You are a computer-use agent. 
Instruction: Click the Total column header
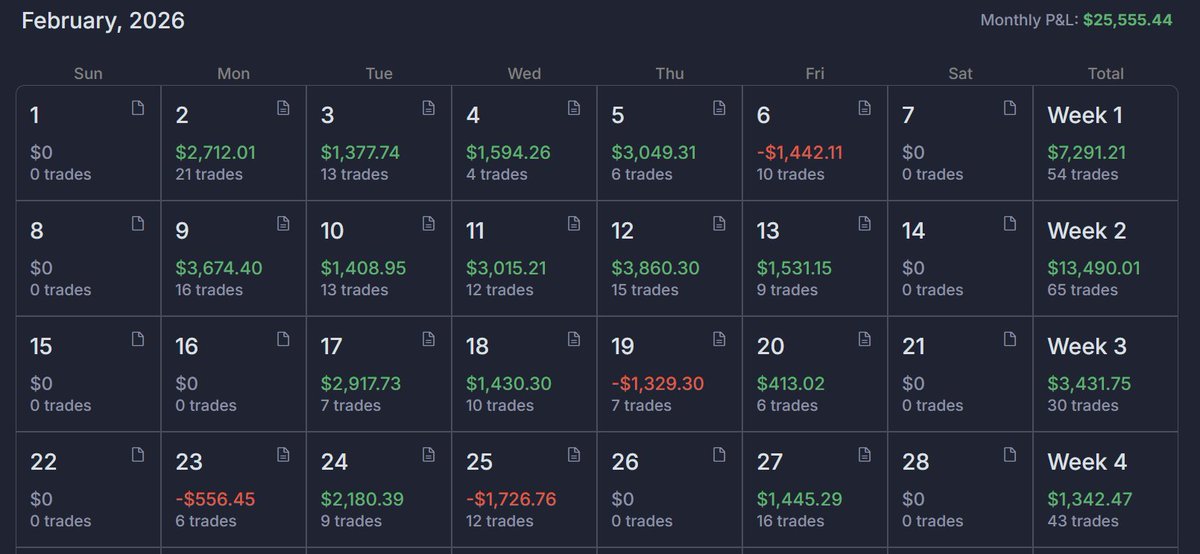point(1106,73)
